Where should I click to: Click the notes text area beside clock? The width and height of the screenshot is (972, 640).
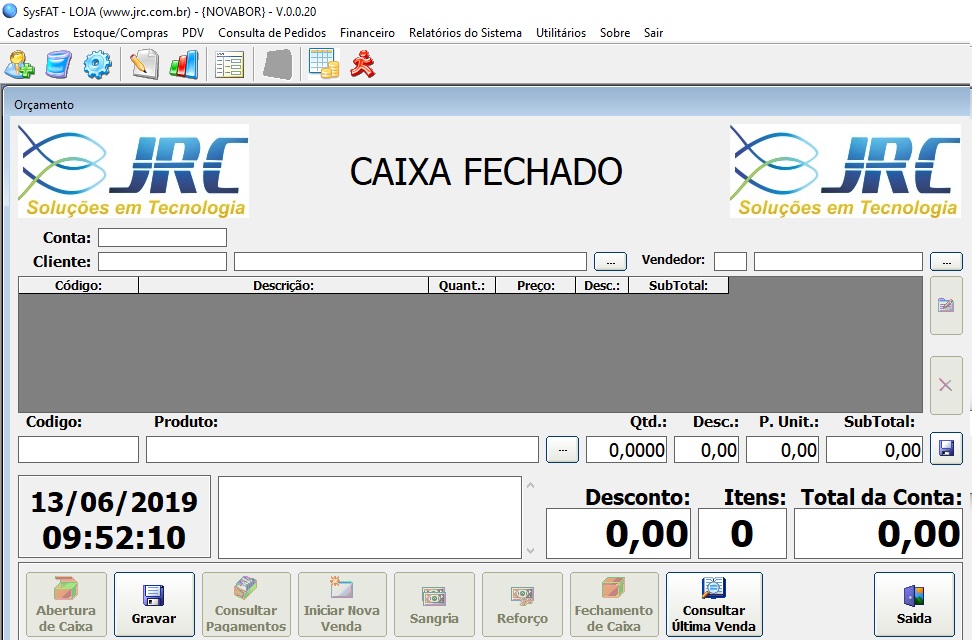tap(370, 517)
